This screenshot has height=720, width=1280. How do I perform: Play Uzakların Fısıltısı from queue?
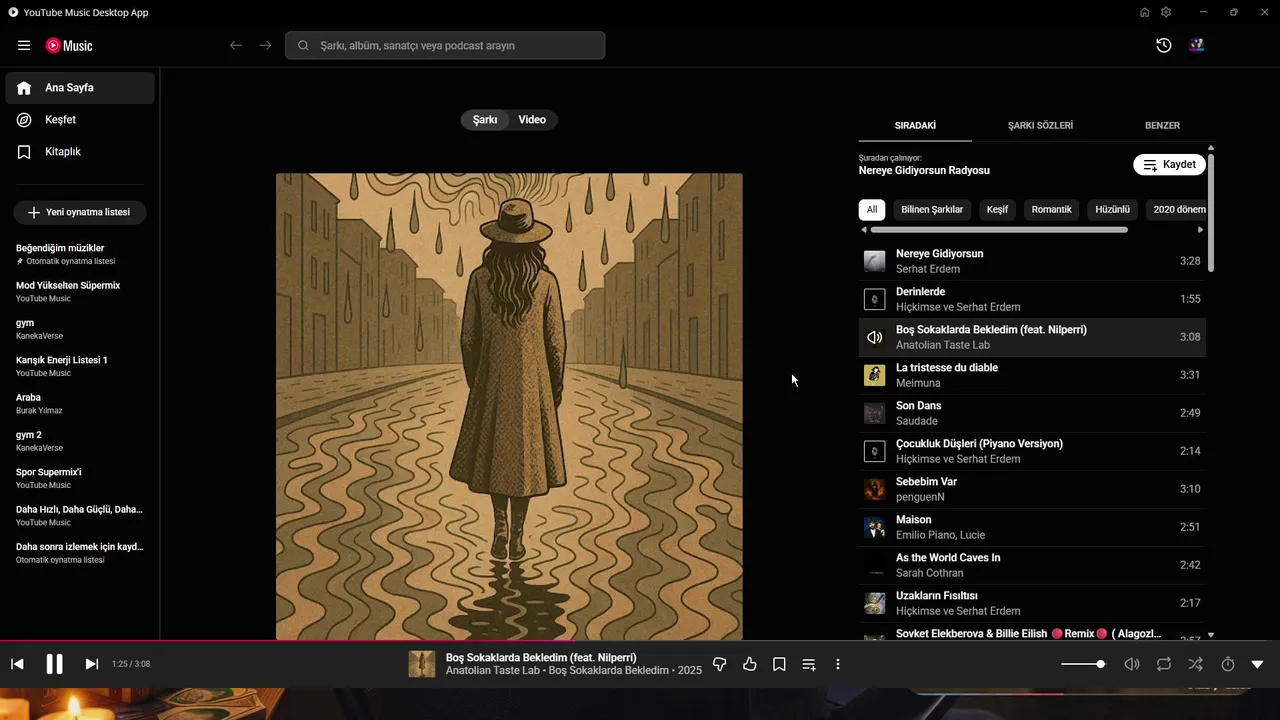(1032, 603)
